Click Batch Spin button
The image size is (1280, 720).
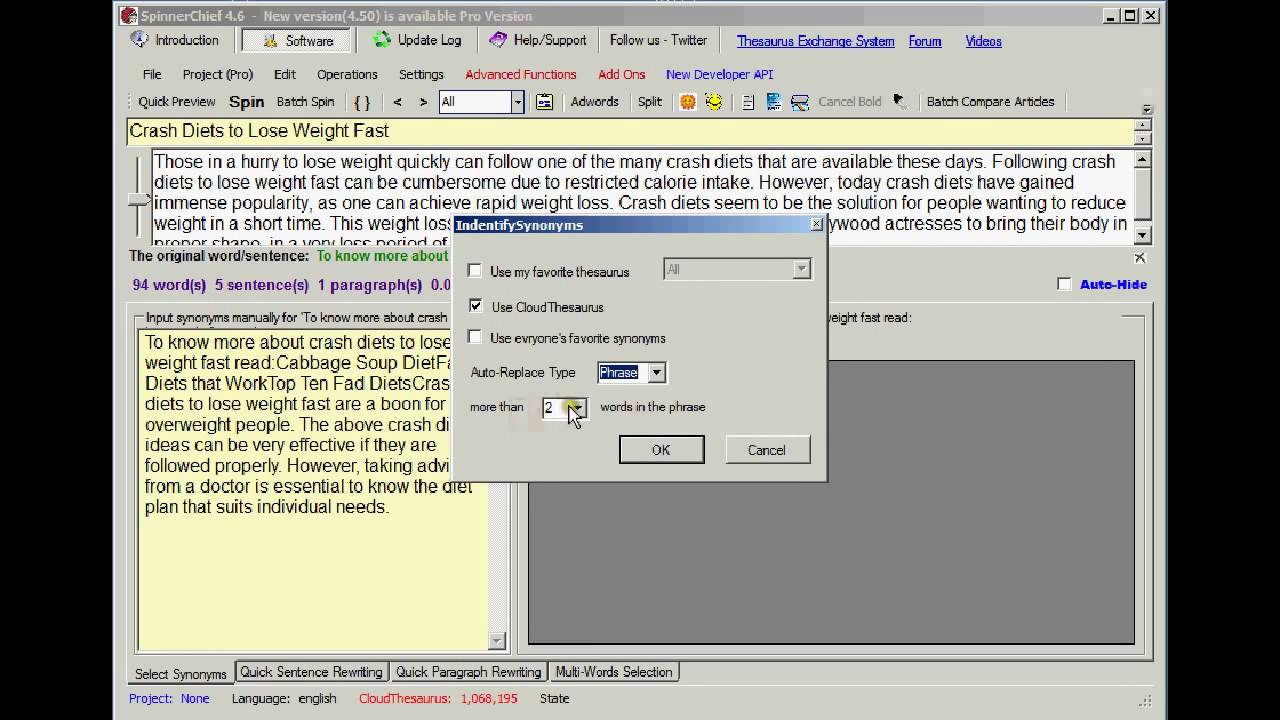coord(305,101)
